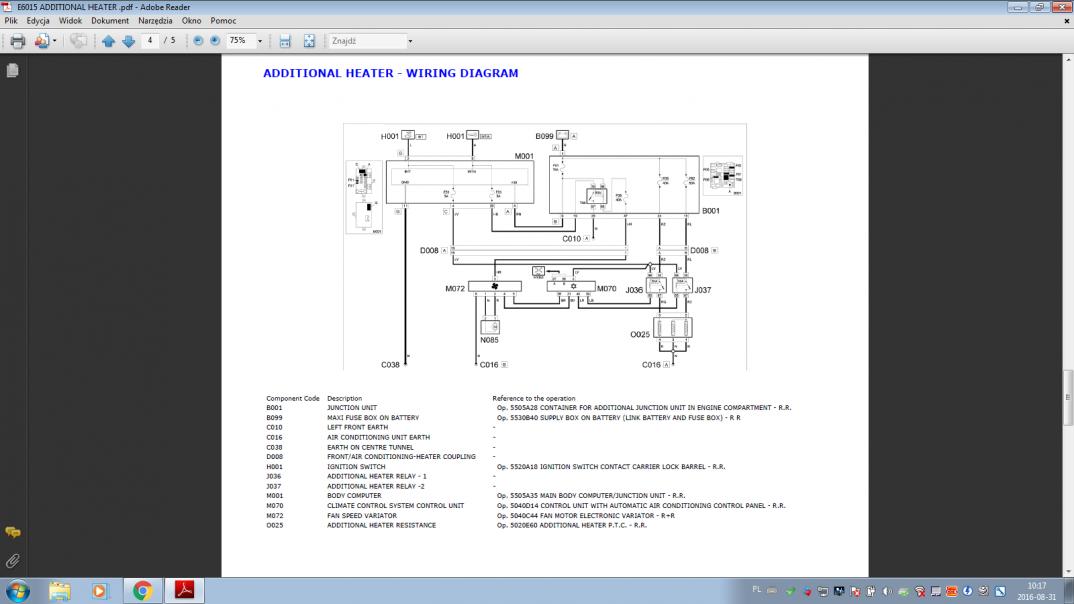The width and height of the screenshot is (1074, 604).
Task: Click the PL language indicator in tray
Action: coord(756,590)
